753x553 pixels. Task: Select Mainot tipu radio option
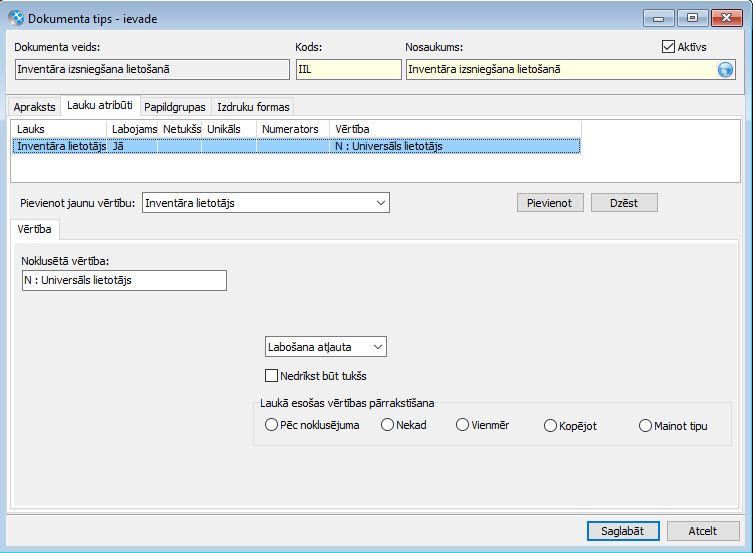tap(645, 426)
